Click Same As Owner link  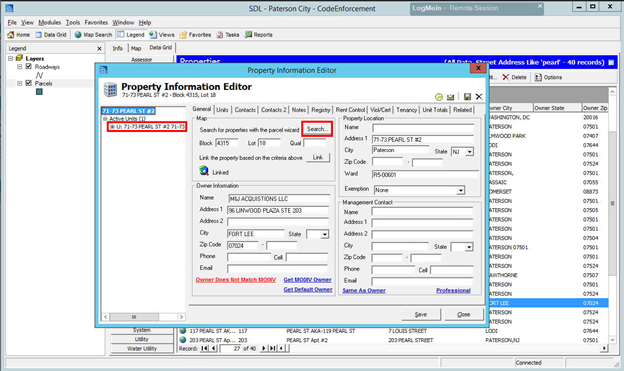tap(364, 291)
